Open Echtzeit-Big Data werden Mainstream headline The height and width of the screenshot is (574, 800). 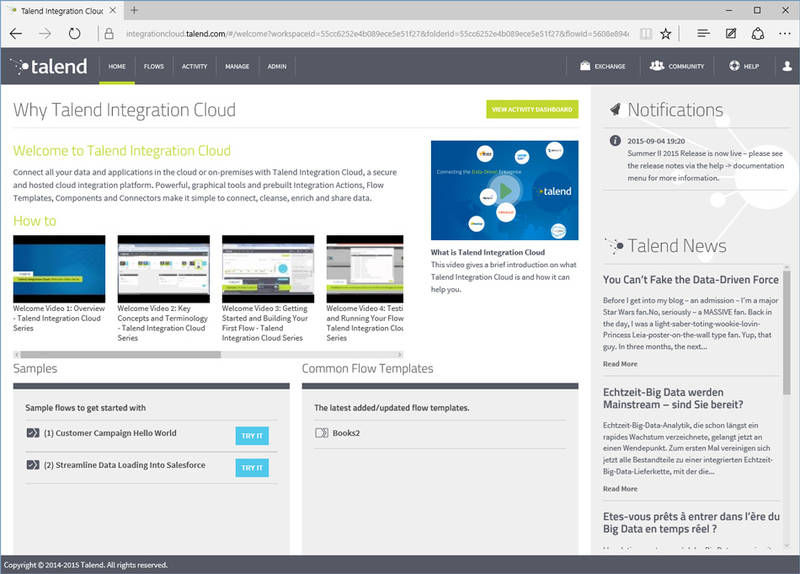pos(673,398)
